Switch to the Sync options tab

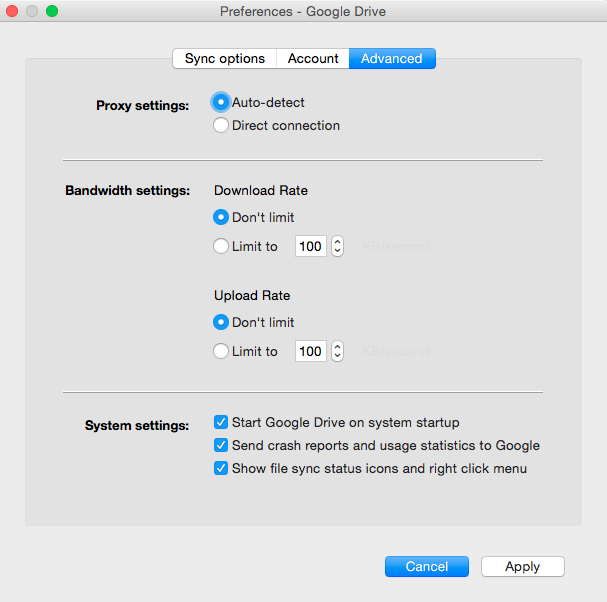(225, 58)
